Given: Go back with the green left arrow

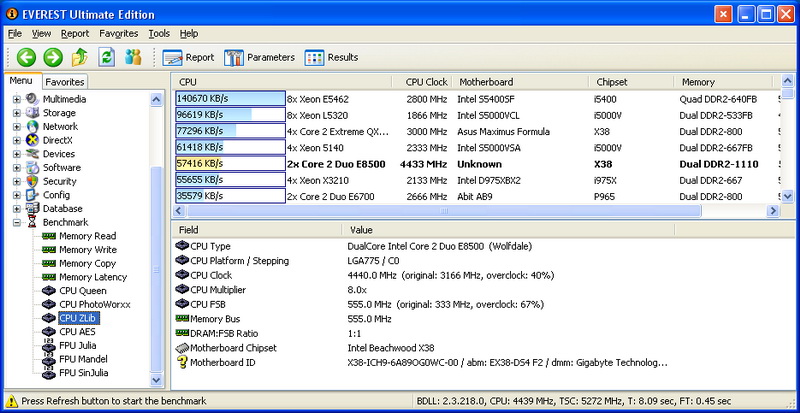Looking at the screenshot, I should click(x=26, y=57).
